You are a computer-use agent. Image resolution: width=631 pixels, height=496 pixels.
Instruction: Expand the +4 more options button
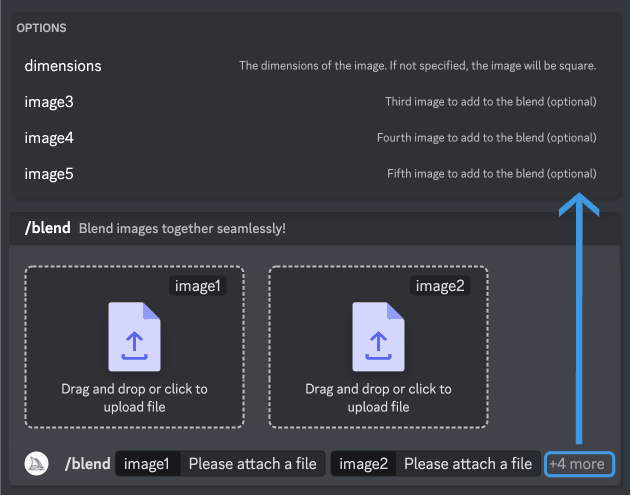coord(579,464)
